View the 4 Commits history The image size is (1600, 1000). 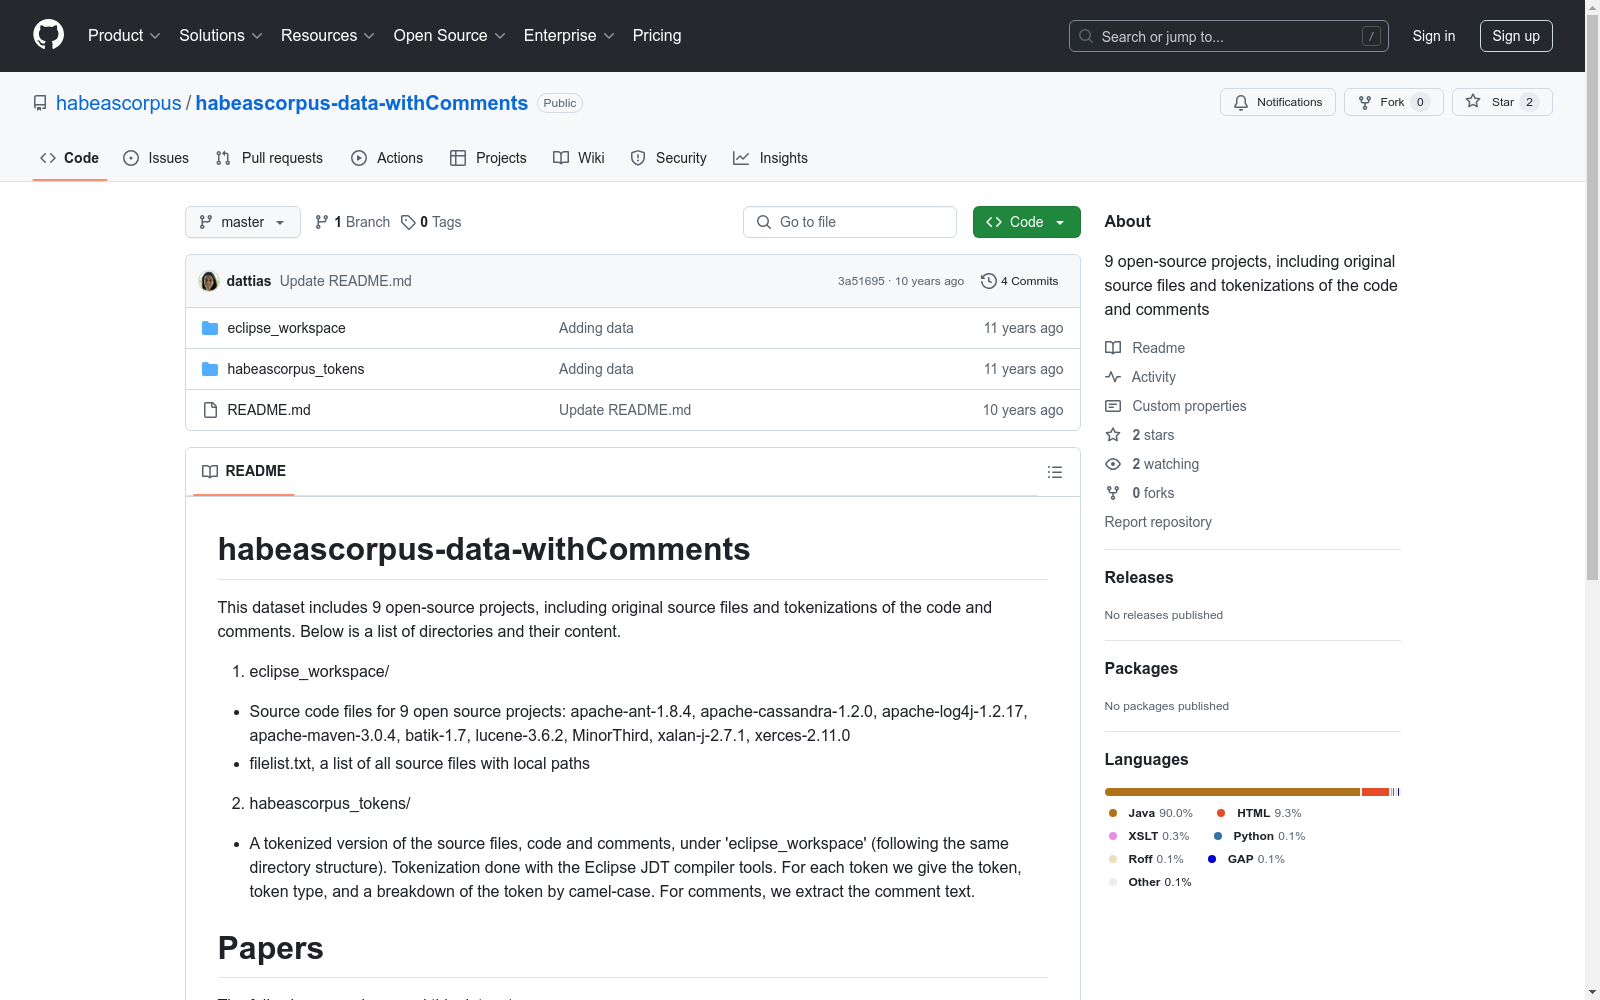click(1020, 281)
